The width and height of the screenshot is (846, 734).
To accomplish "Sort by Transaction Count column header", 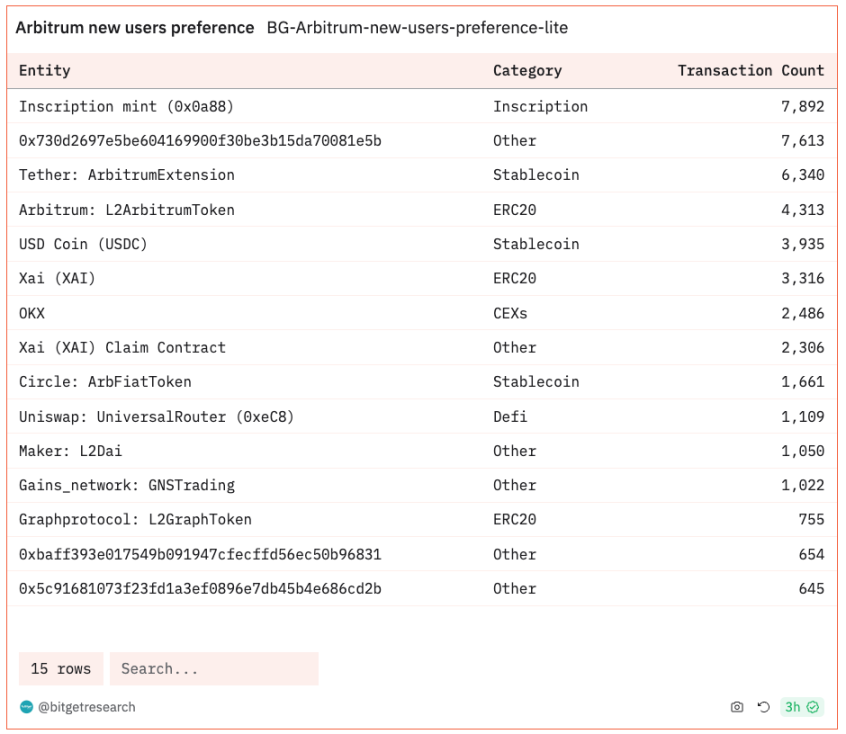I will (x=750, y=71).
